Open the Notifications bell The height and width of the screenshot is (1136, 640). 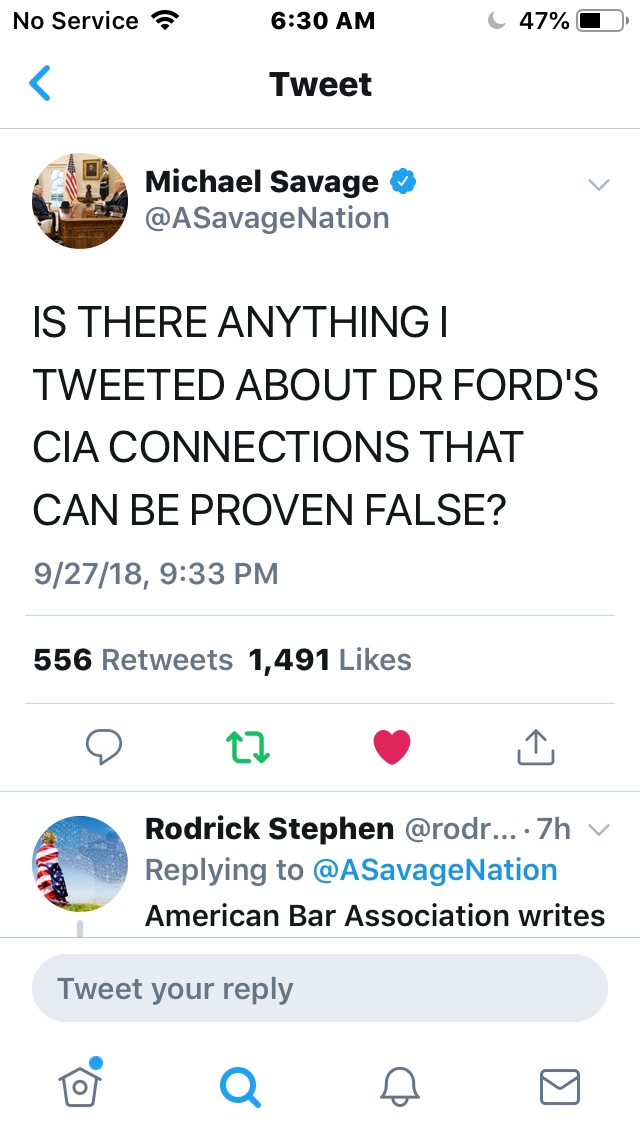point(398,1085)
